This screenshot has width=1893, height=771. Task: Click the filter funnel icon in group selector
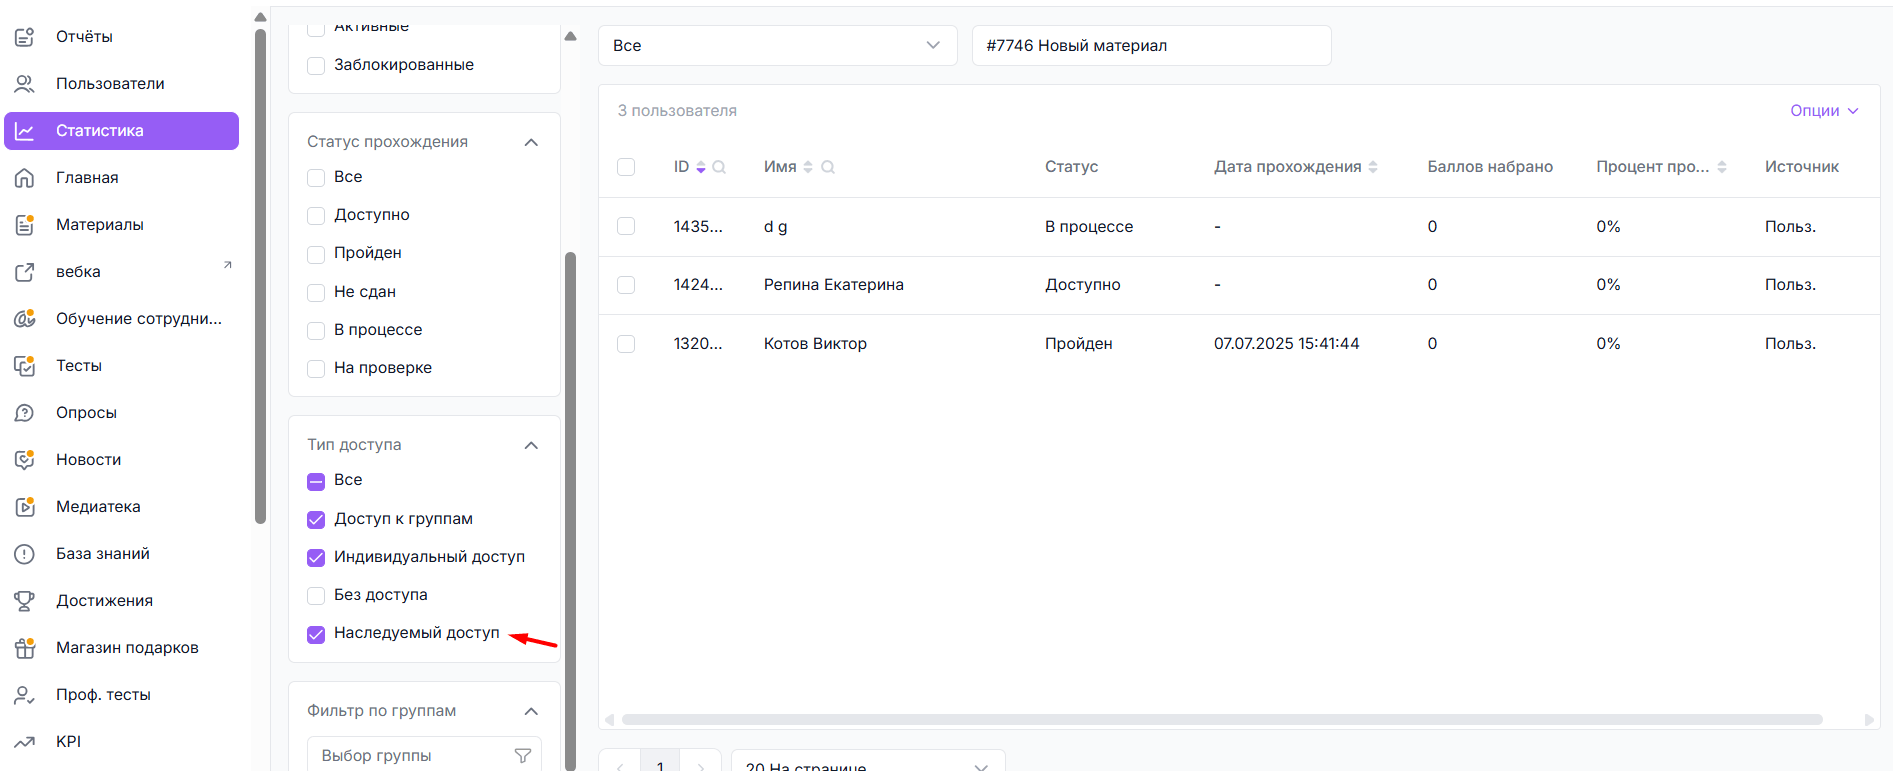[x=522, y=756]
